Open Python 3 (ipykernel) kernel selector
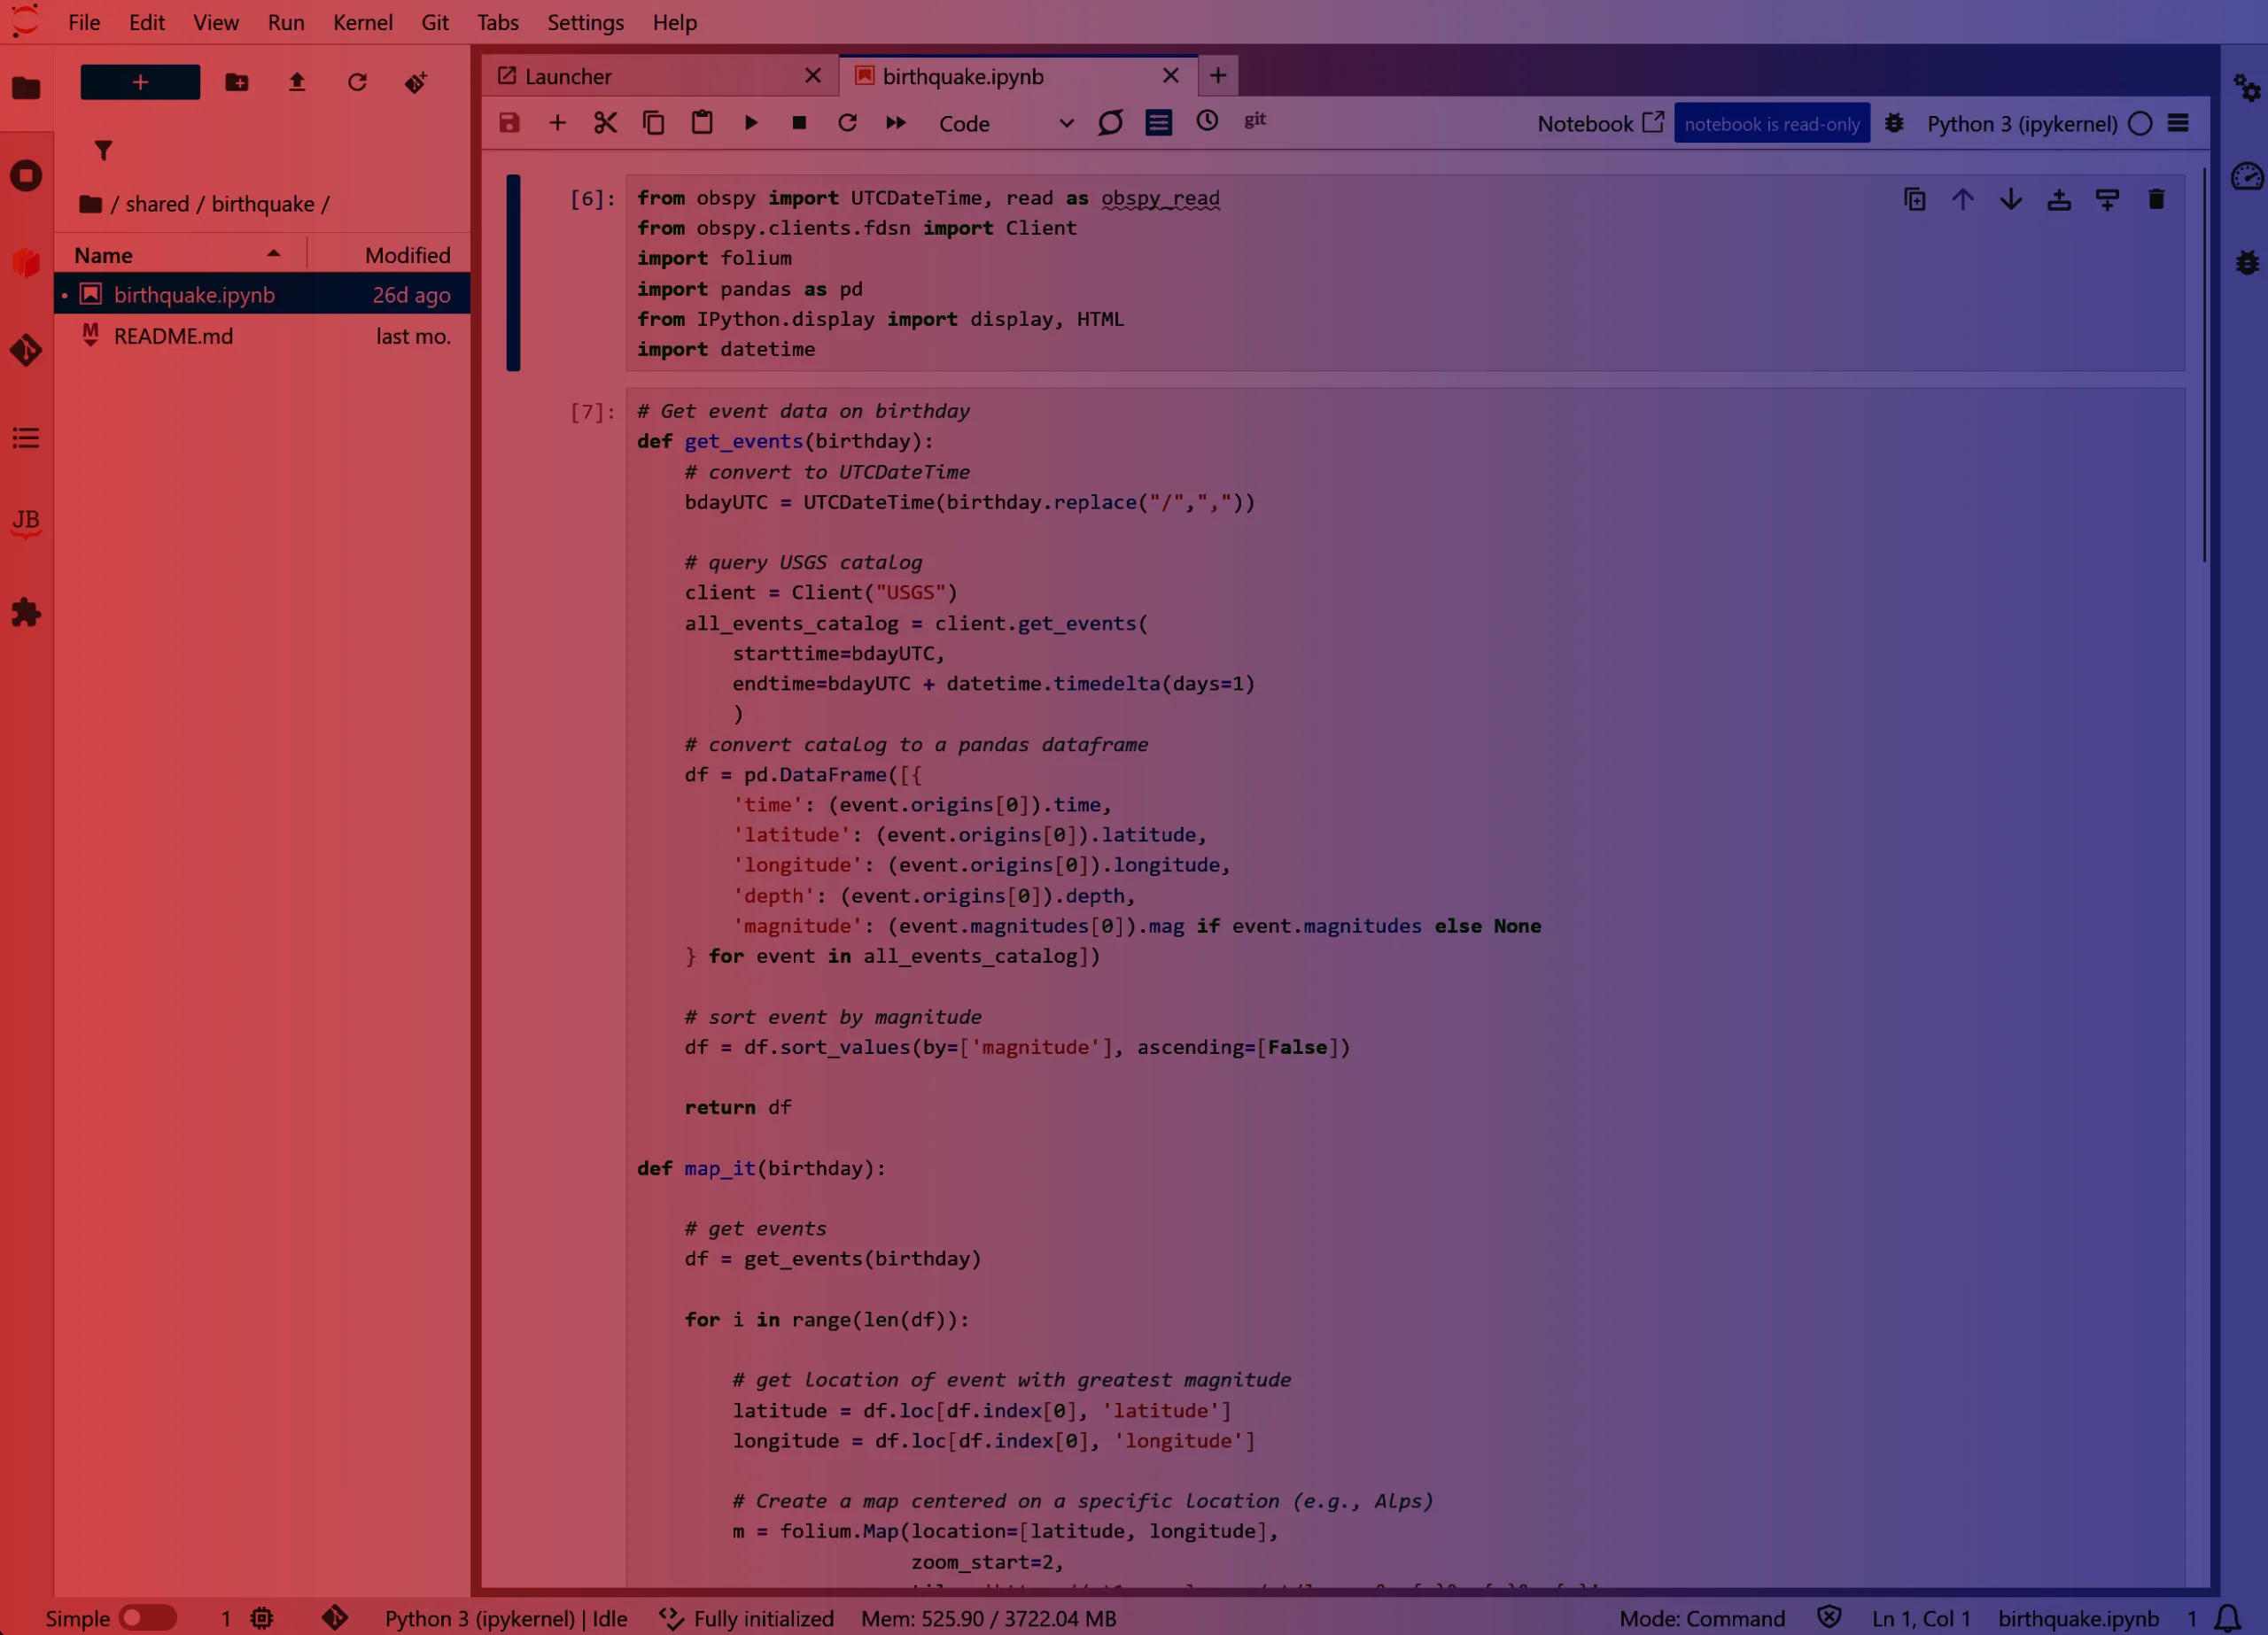The height and width of the screenshot is (1635, 2268). [x=2021, y=123]
